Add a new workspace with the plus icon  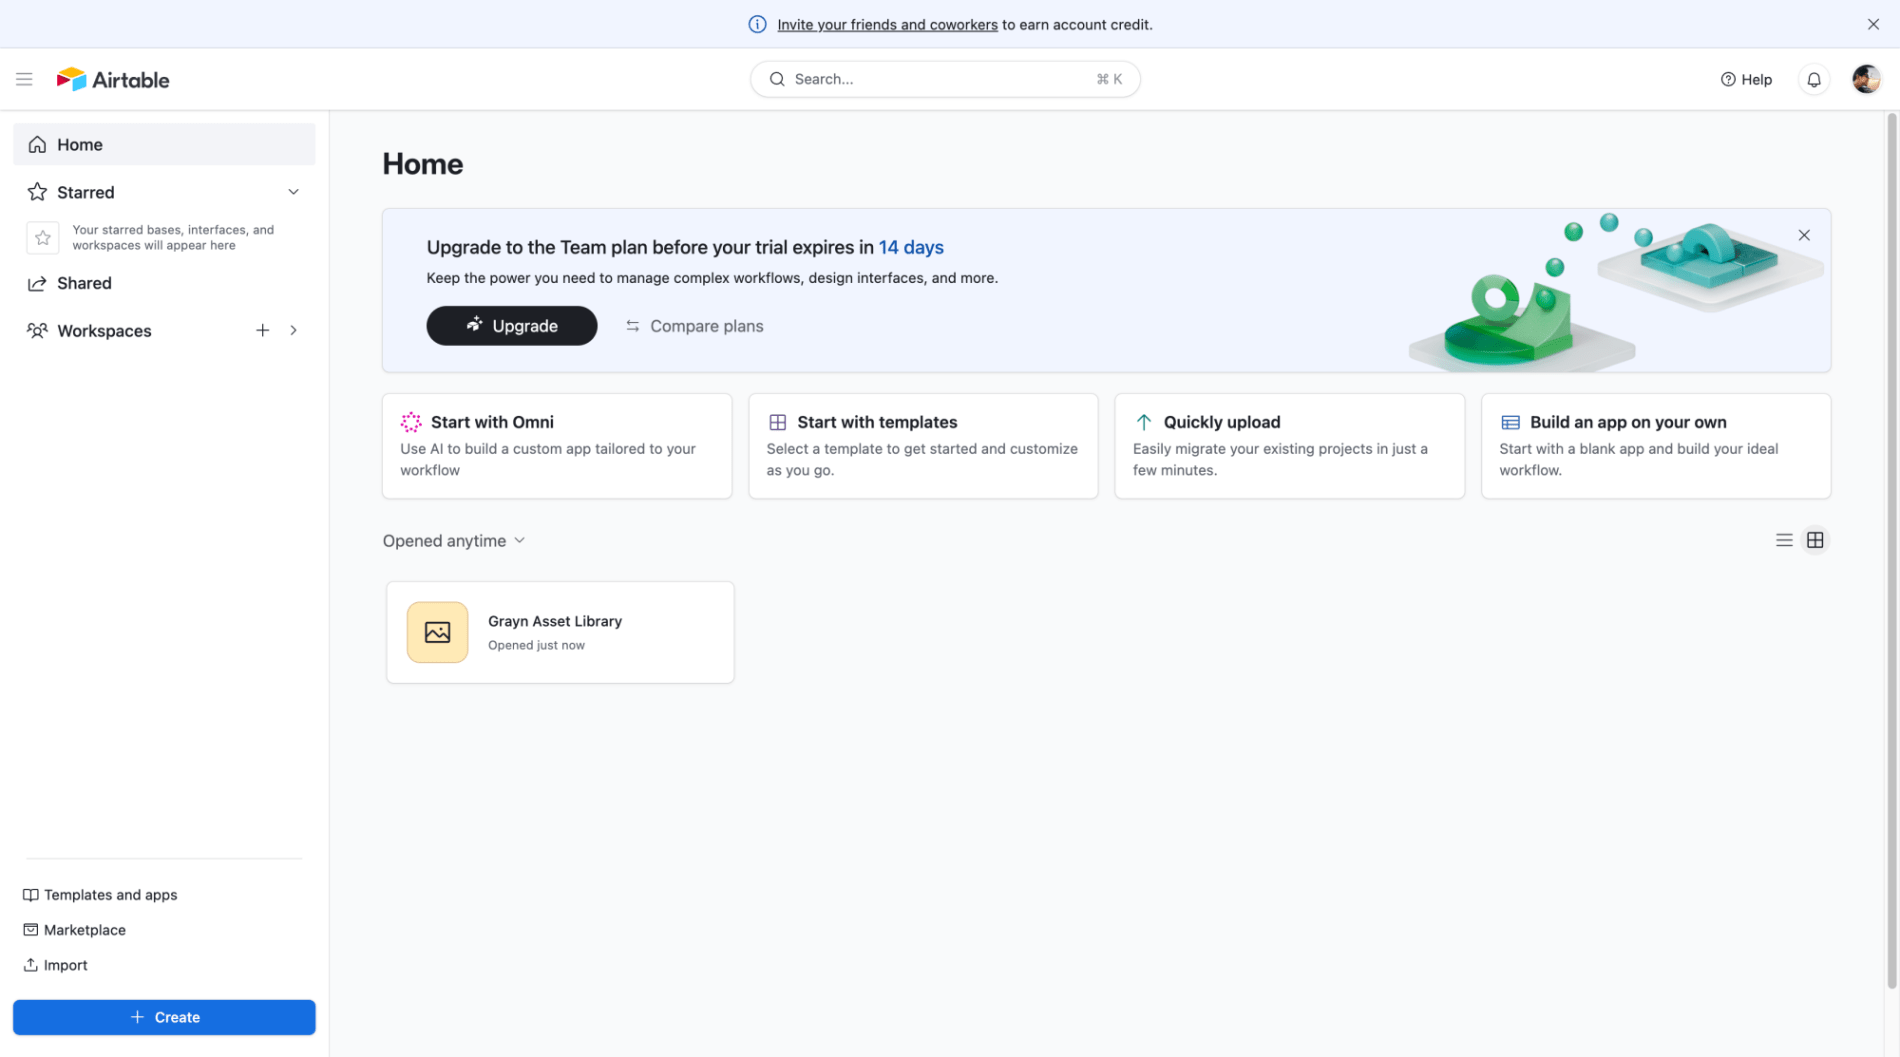262,330
